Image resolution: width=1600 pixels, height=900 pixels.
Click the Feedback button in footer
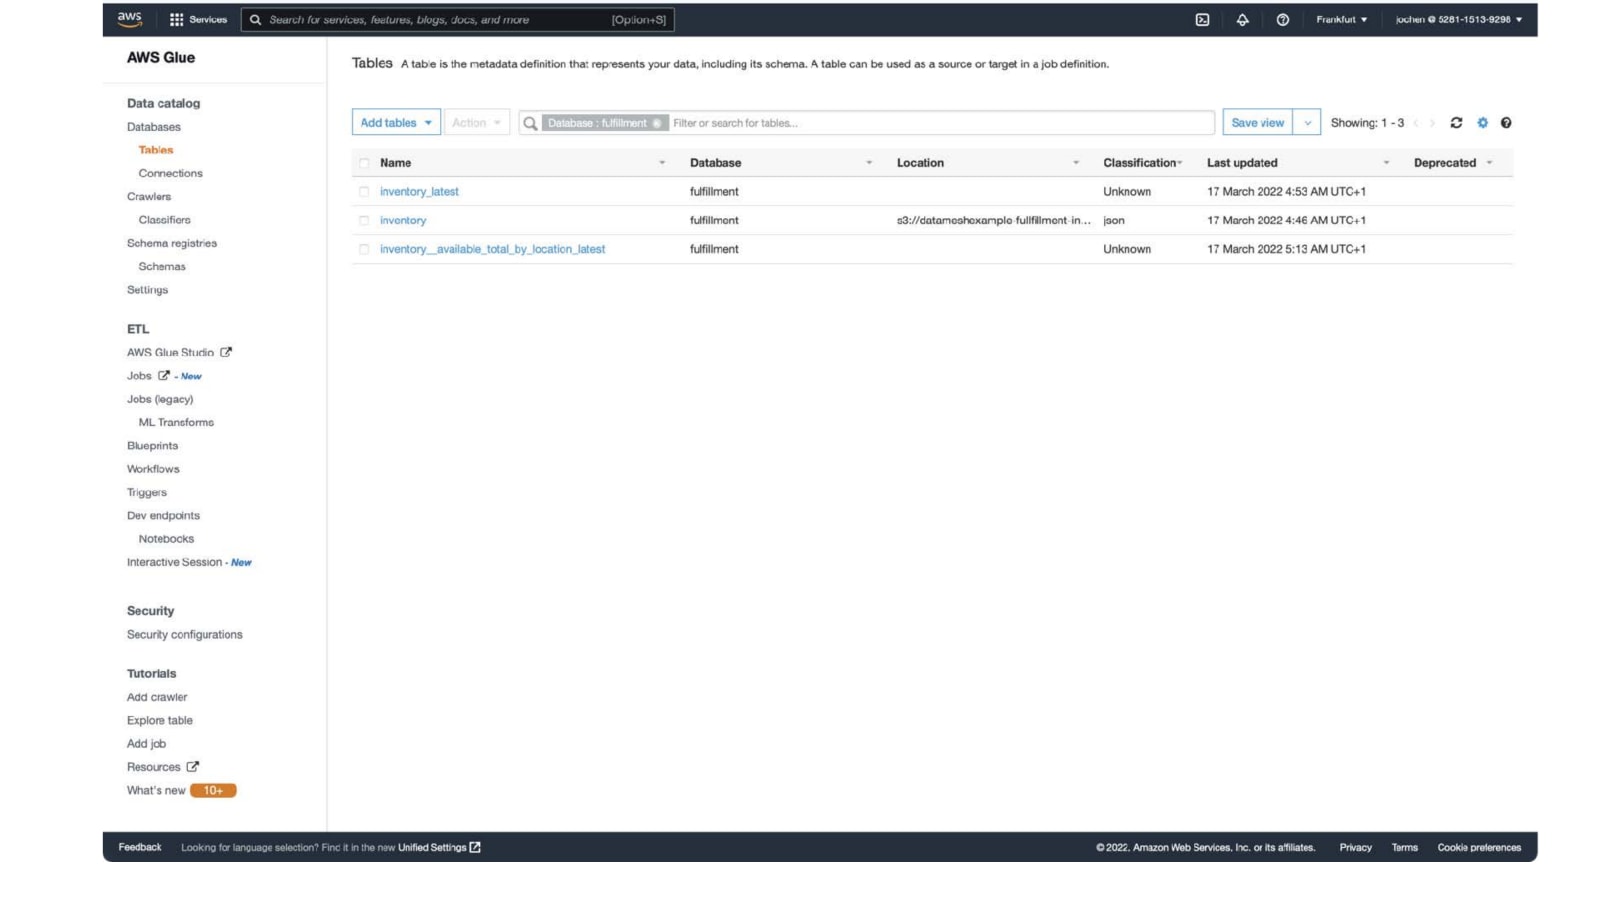point(140,847)
